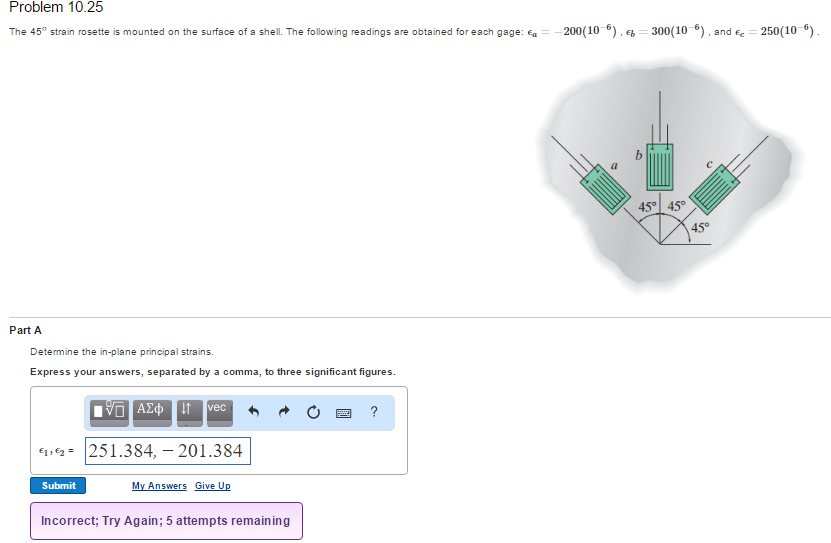Viewport: 831px width, 543px height.
Task: Show keyboard shortcuts via the keyboard icon
Action: click(x=343, y=413)
